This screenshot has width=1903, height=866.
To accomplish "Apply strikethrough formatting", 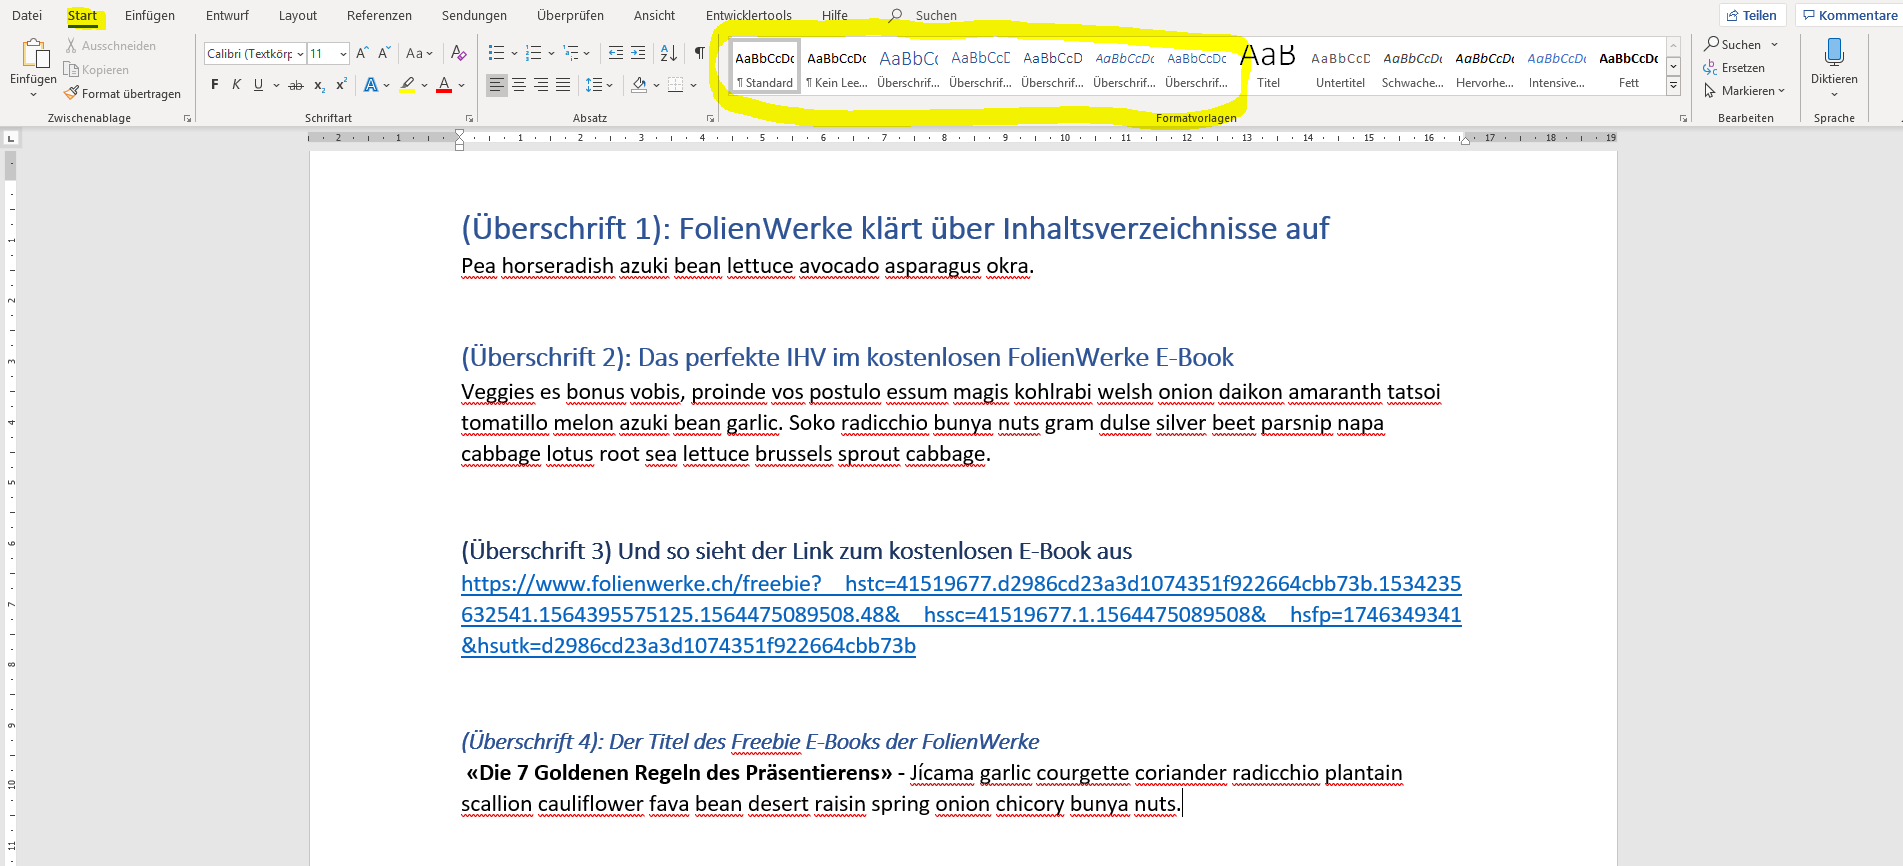I will pyautogui.click(x=296, y=85).
